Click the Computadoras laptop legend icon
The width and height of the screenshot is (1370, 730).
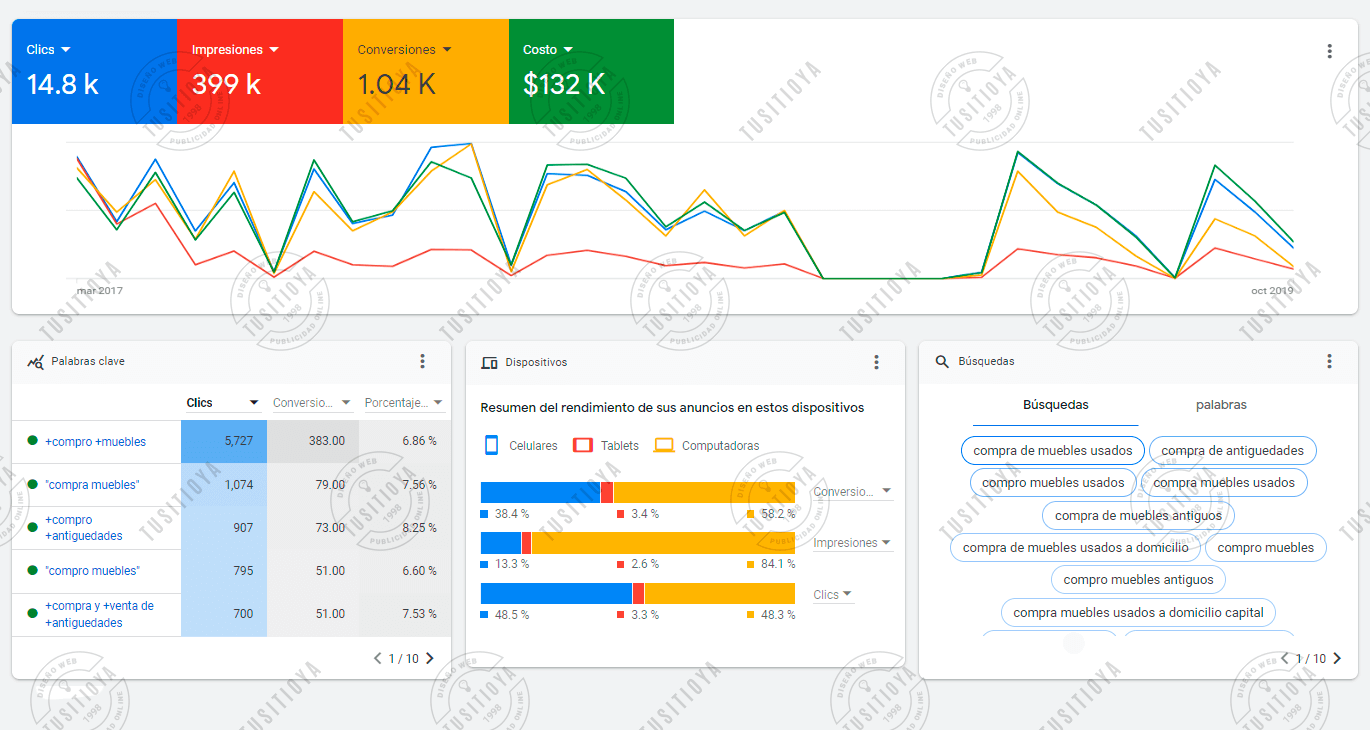pos(664,445)
